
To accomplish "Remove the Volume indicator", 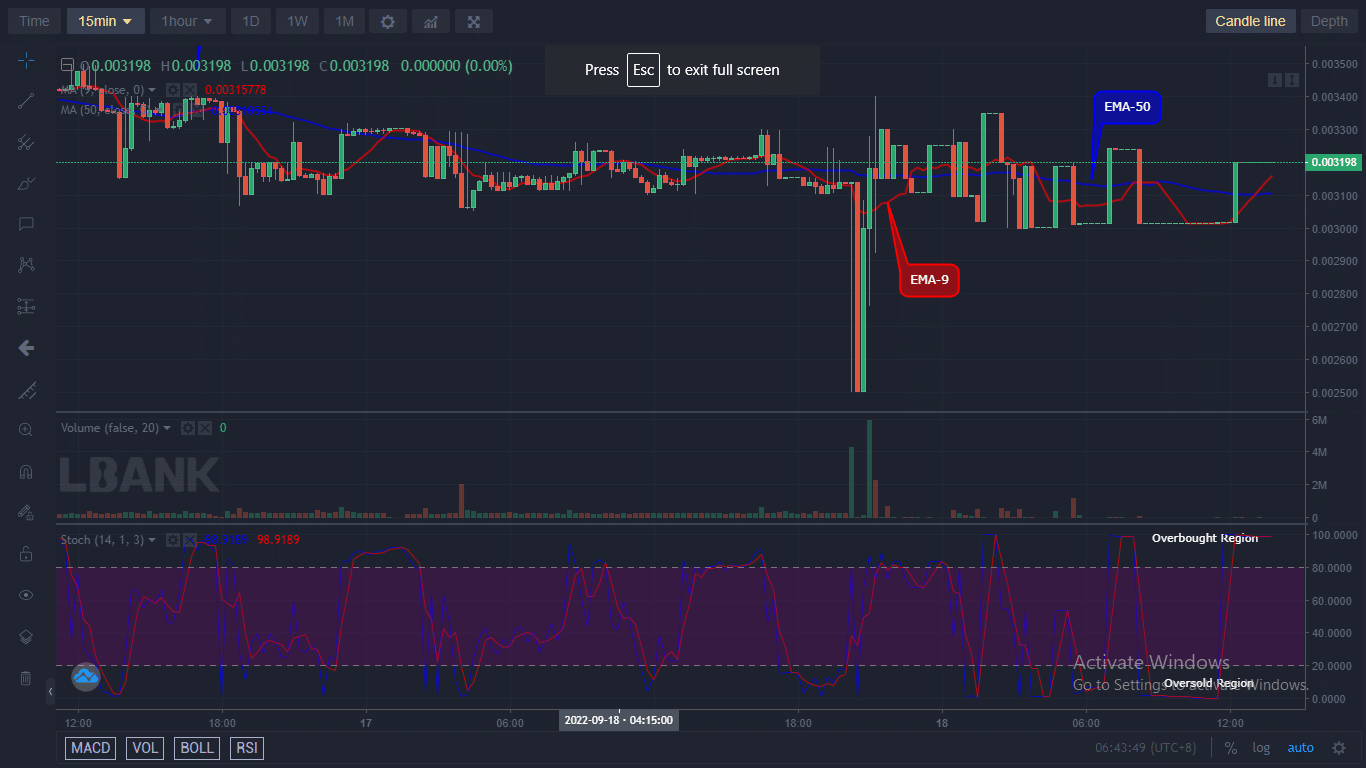I will (x=204, y=428).
